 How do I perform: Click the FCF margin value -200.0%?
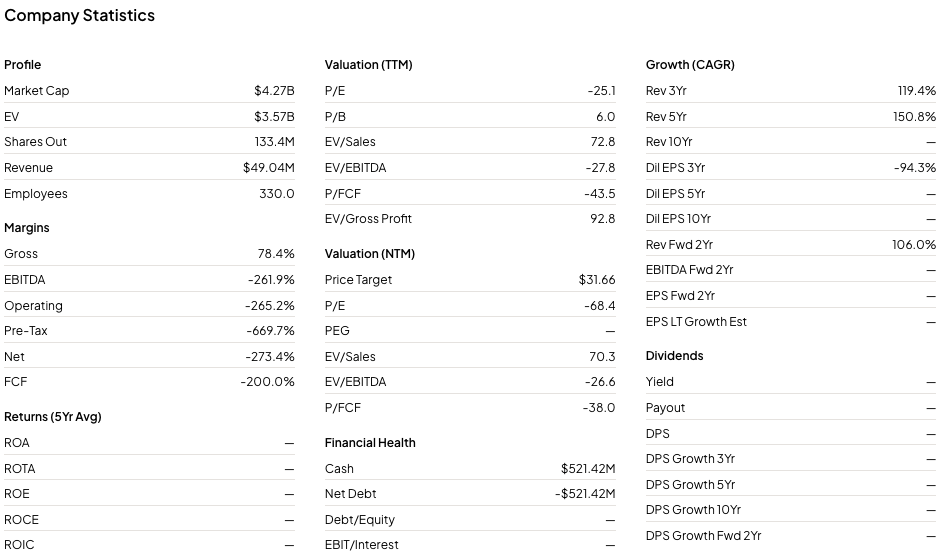267,382
